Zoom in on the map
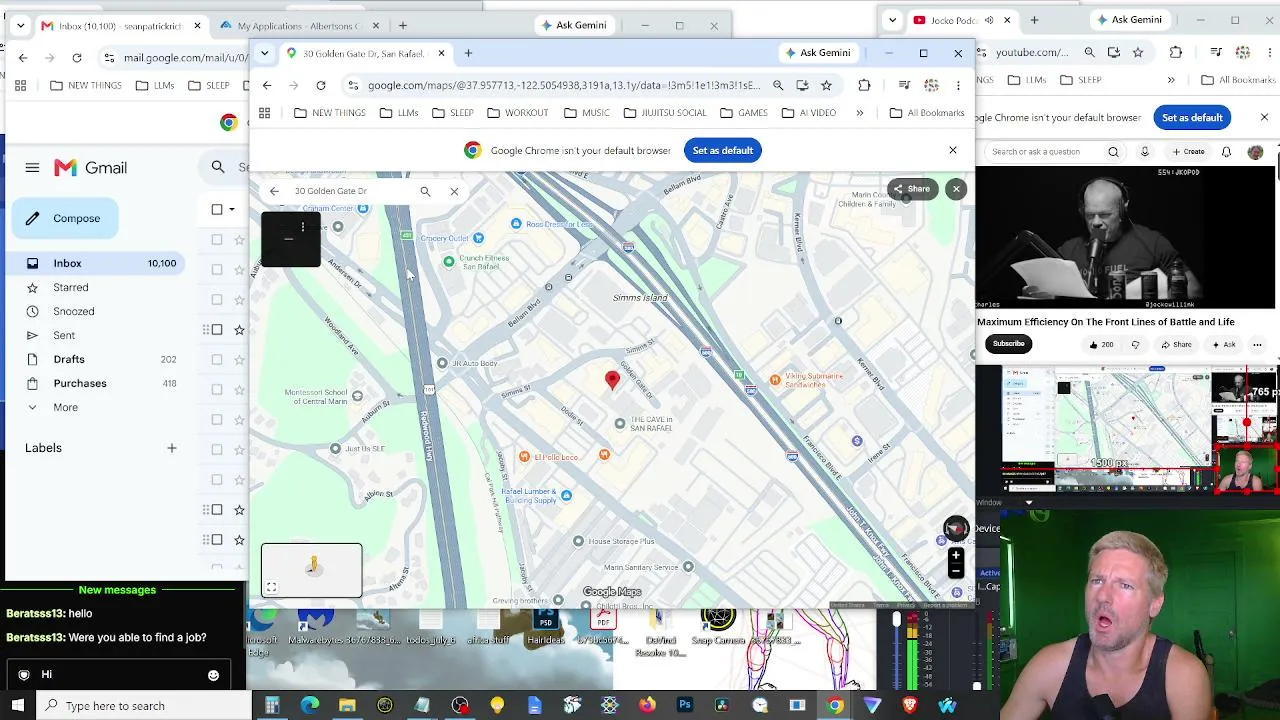1280x720 pixels. [x=956, y=555]
